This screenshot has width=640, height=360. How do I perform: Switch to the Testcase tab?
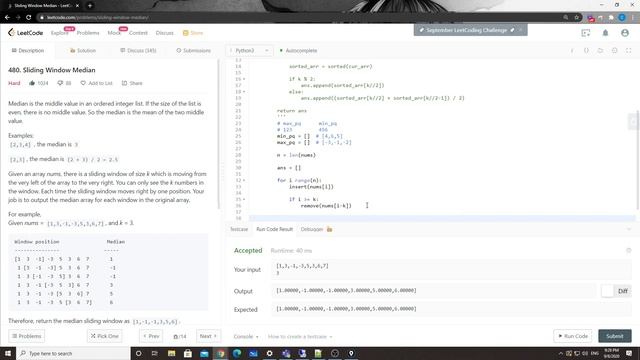pos(239,229)
